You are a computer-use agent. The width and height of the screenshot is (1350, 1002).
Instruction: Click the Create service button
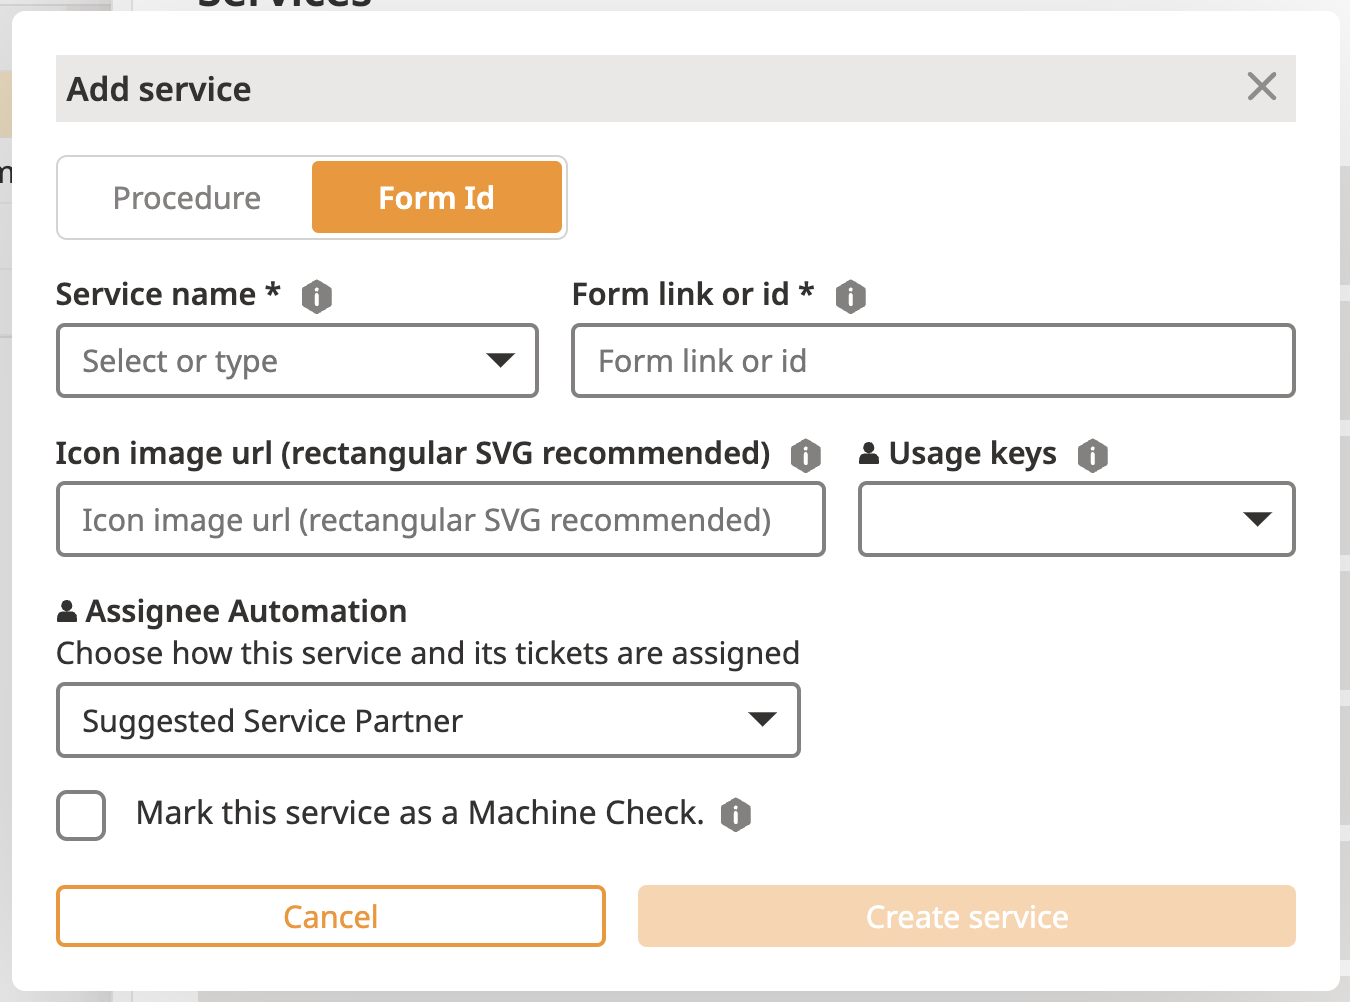click(x=966, y=916)
